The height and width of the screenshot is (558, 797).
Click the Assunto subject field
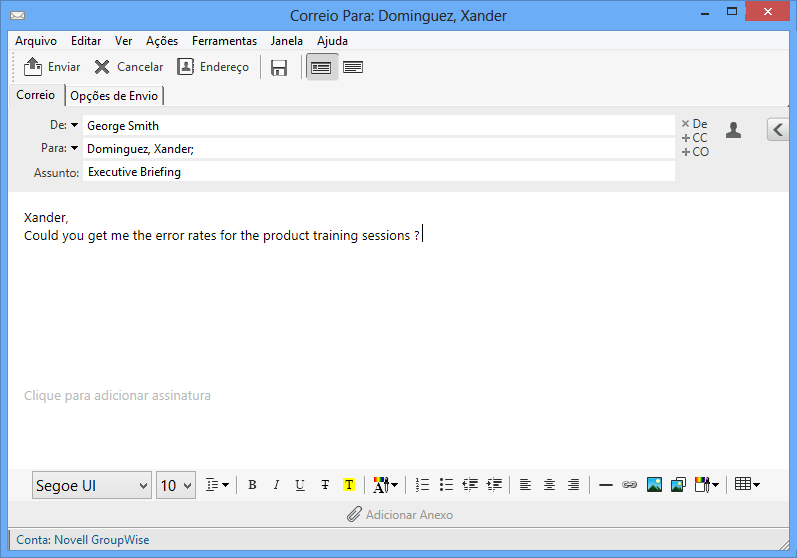click(379, 172)
